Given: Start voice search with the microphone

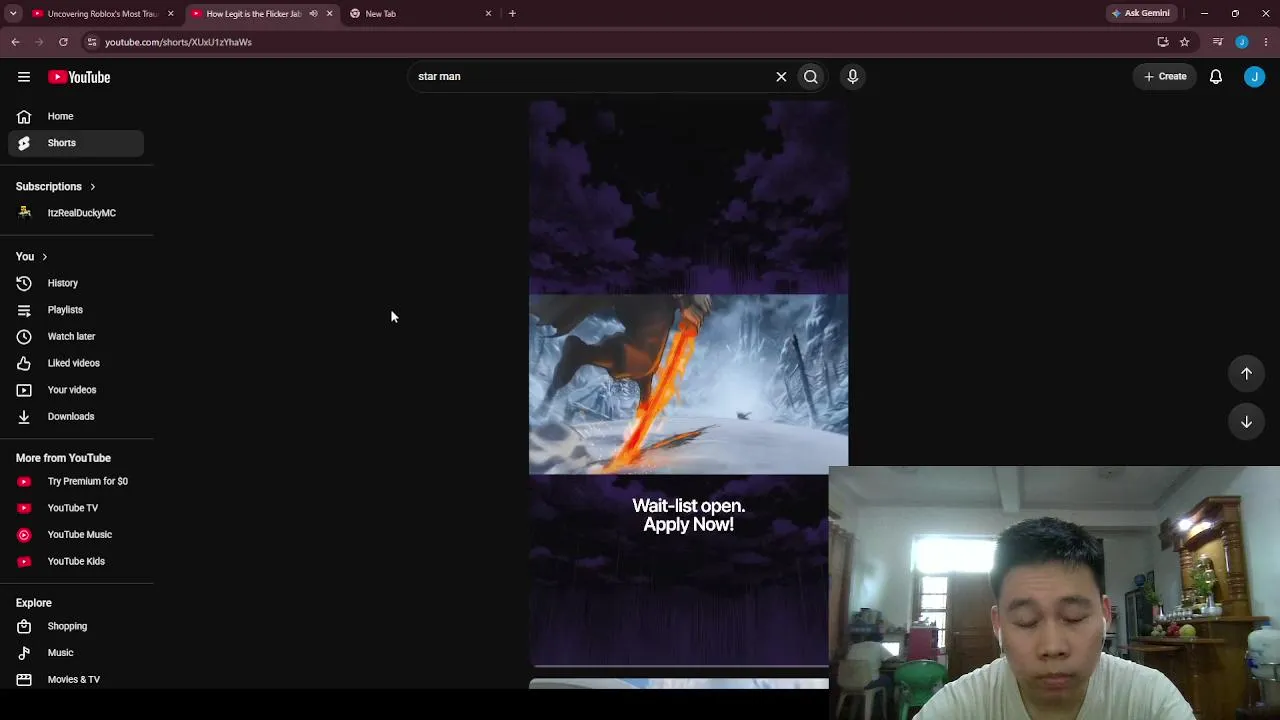Looking at the screenshot, I should (x=853, y=77).
